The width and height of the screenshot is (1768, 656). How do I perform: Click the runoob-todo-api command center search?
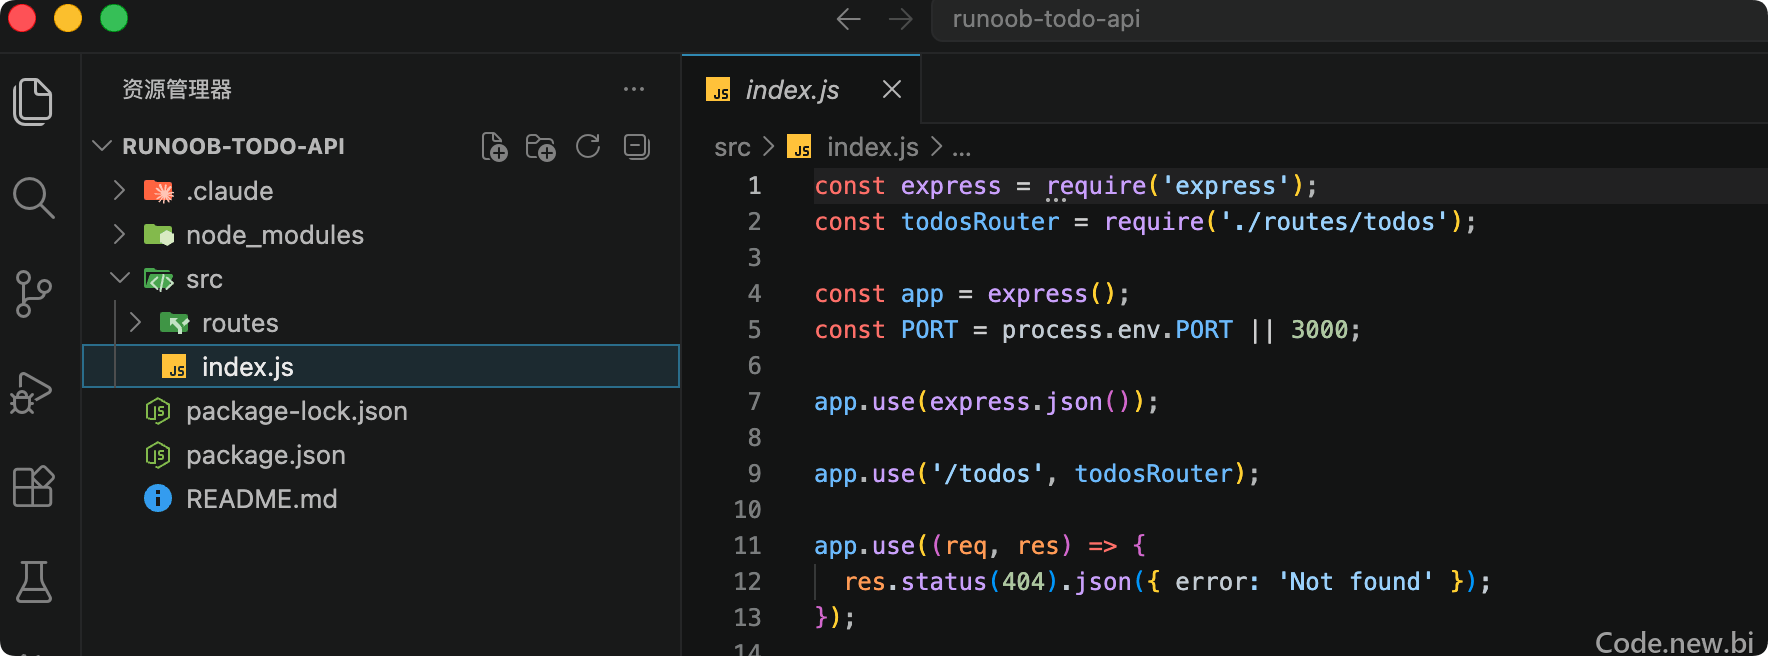(1348, 20)
